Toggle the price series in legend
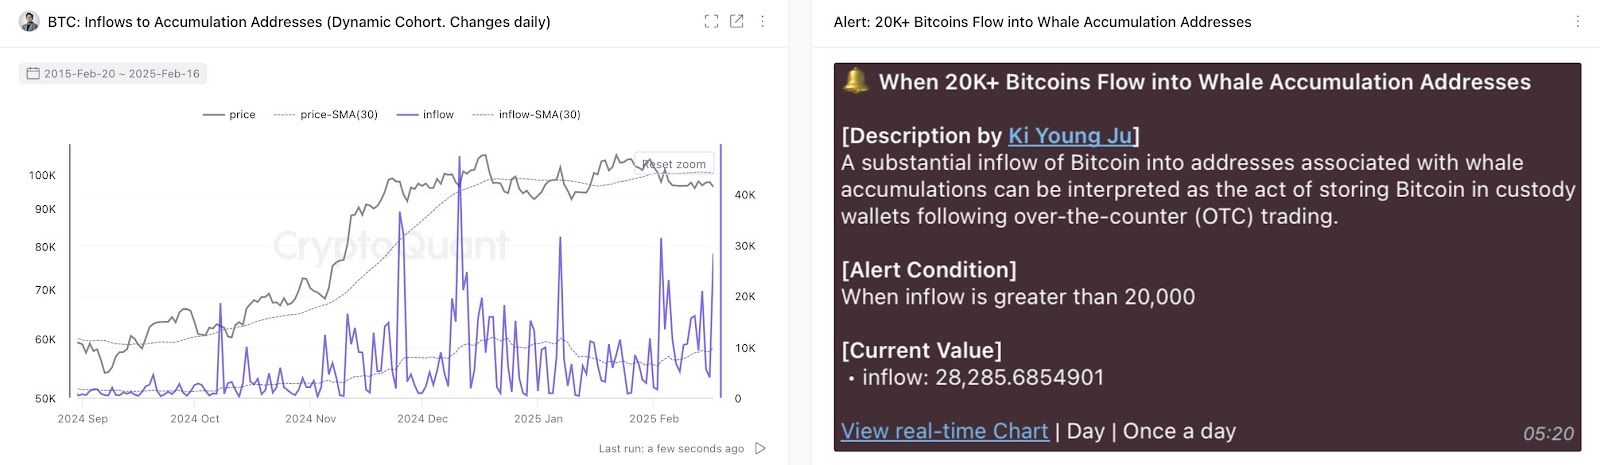 pyautogui.click(x=230, y=114)
